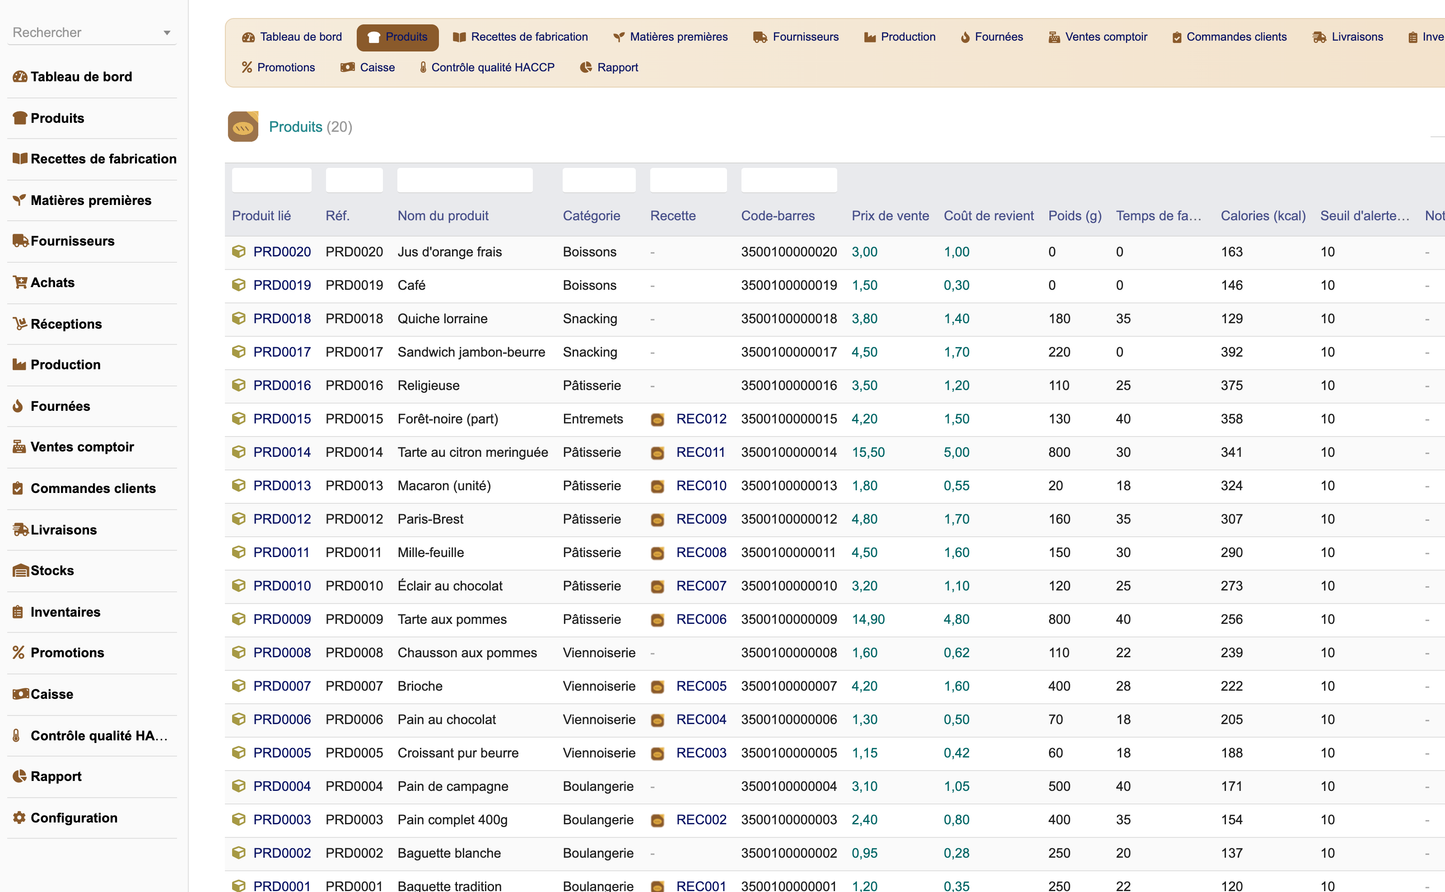The width and height of the screenshot is (1445, 892).
Task: Click the Produit lié filter field
Action: (272, 180)
